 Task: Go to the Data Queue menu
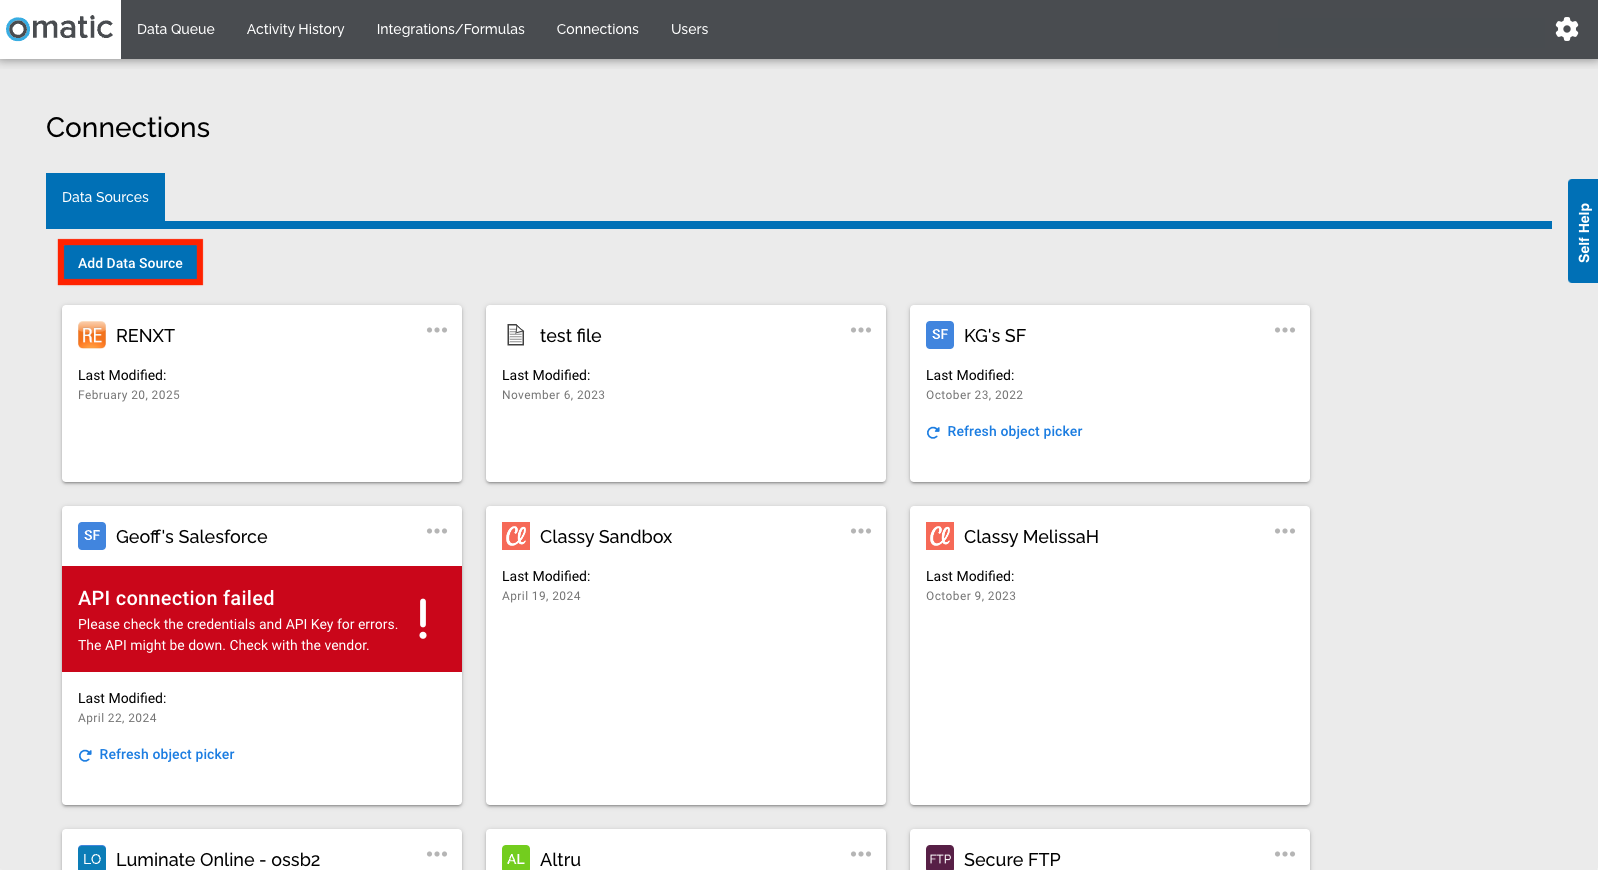176,29
